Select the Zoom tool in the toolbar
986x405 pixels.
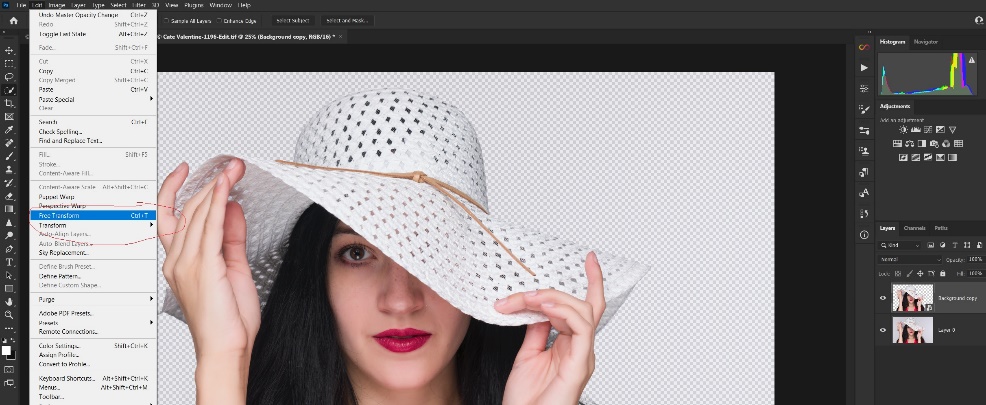[x=10, y=314]
